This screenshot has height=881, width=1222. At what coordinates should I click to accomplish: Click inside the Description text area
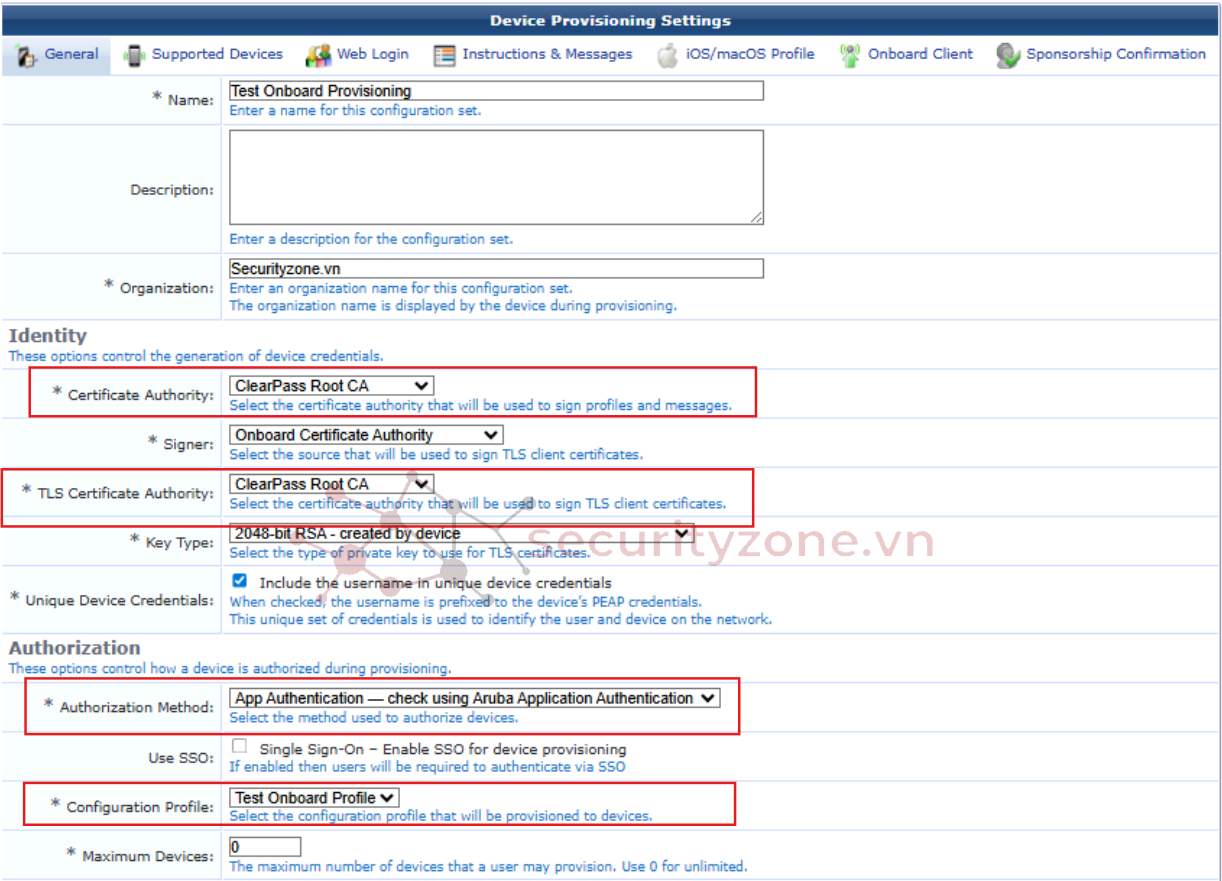click(496, 176)
